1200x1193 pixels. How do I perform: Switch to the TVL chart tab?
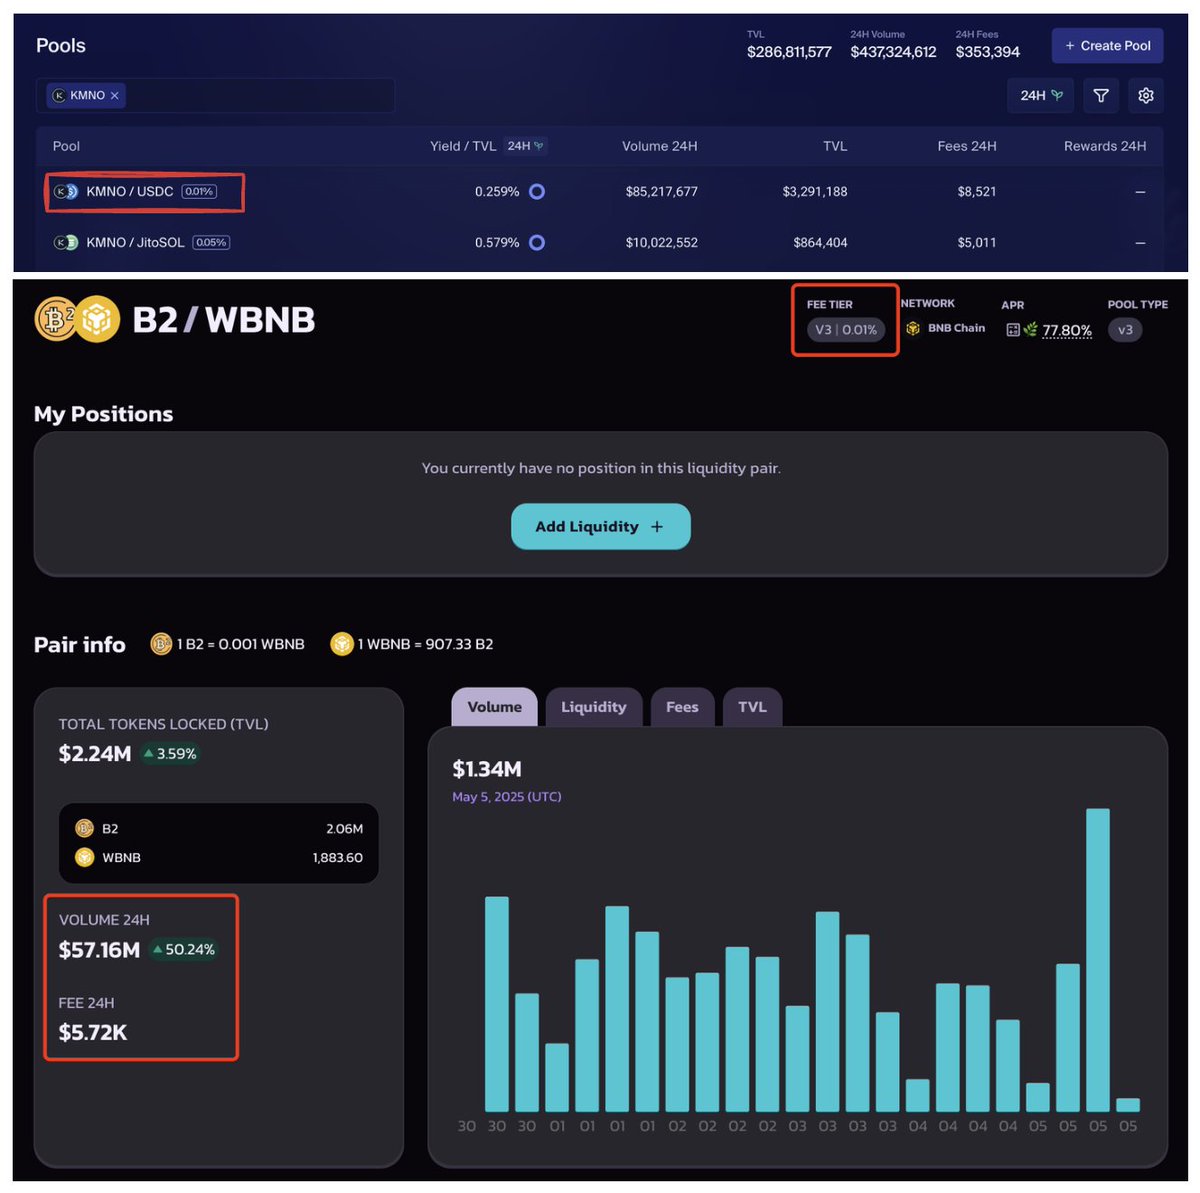(752, 707)
